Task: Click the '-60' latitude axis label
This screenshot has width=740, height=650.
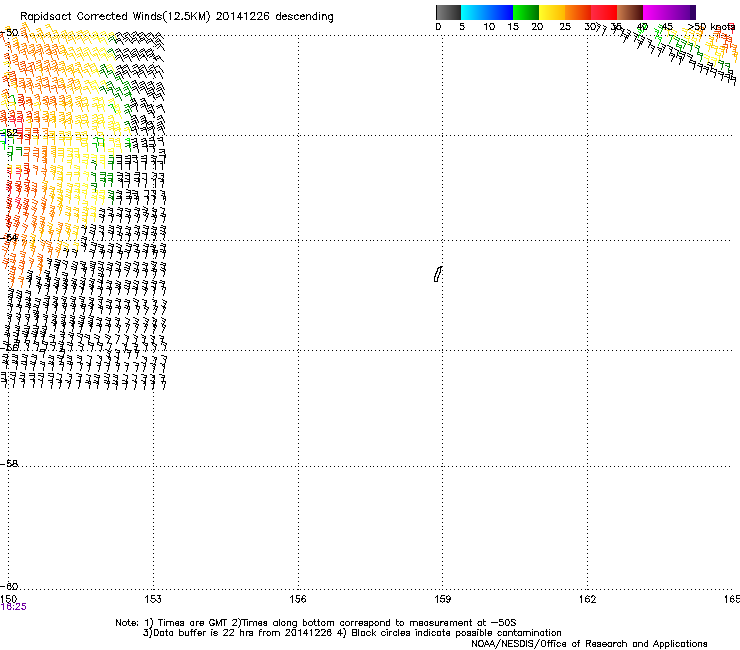Action: [9, 586]
